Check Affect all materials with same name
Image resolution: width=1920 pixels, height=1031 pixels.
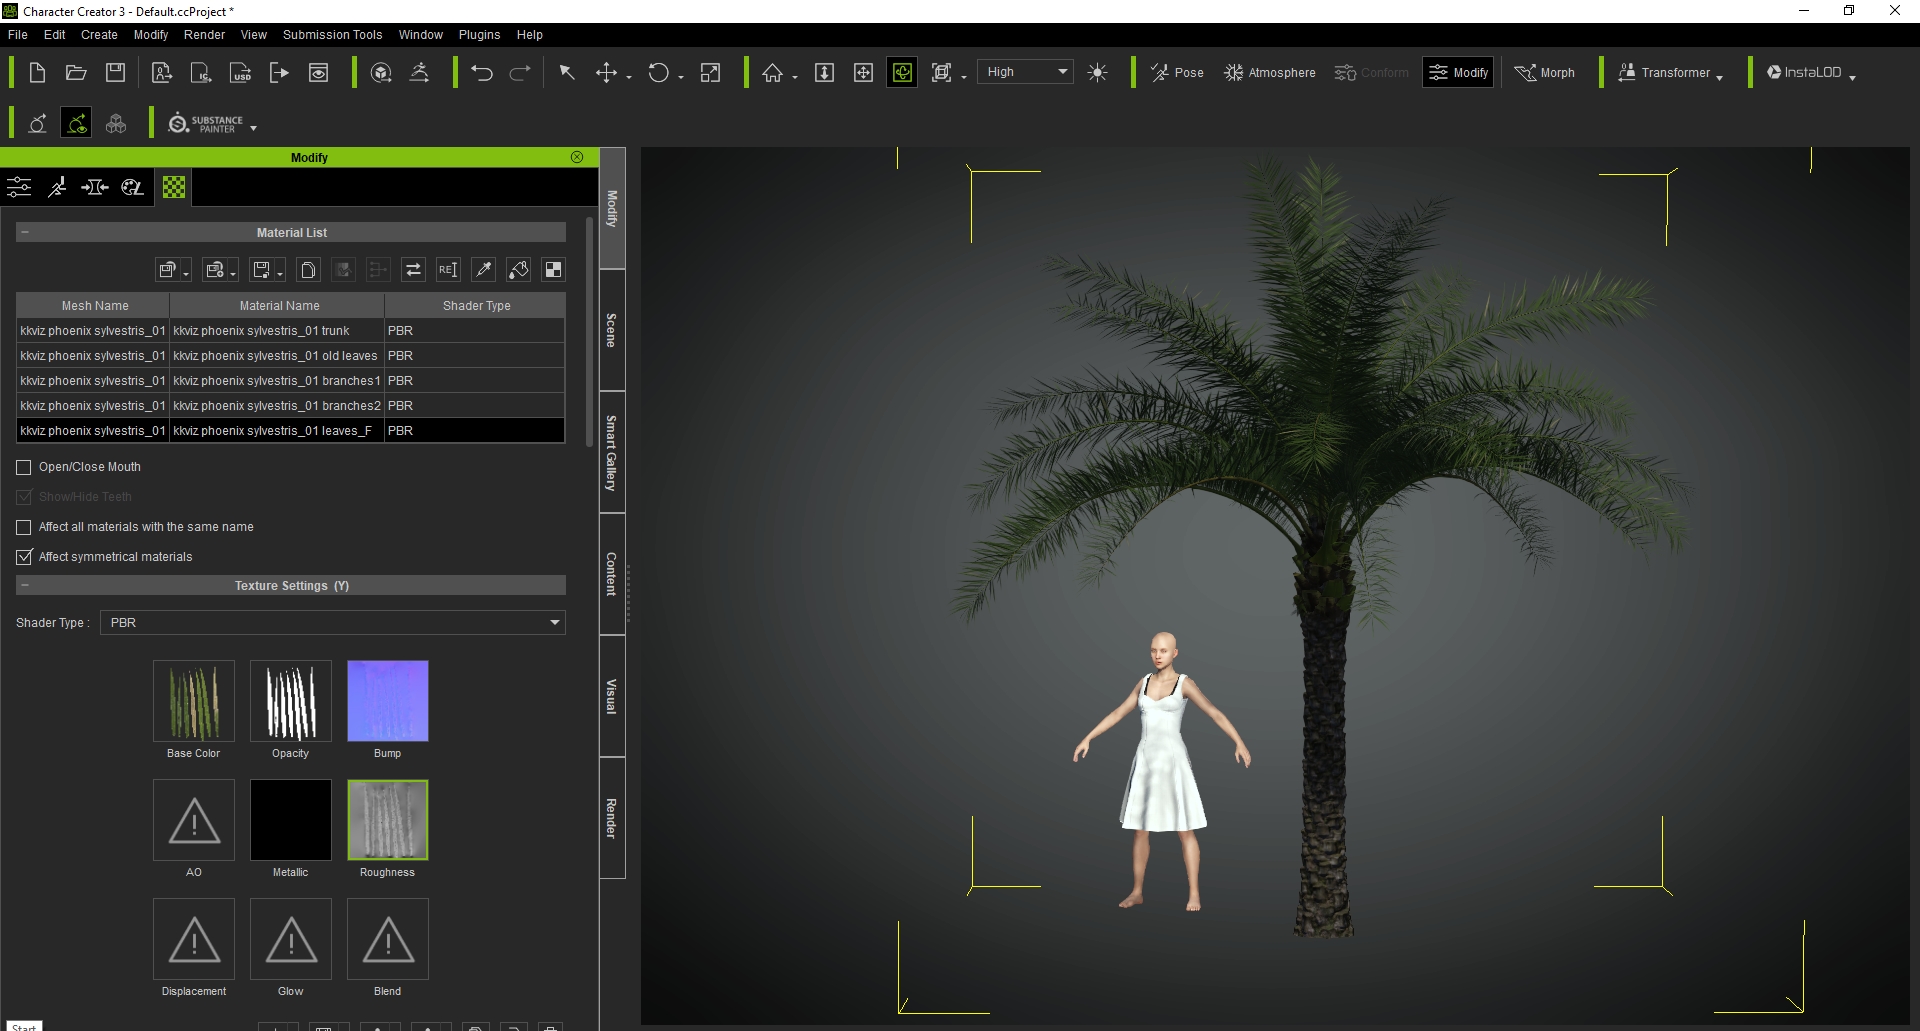pyautogui.click(x=24, y=527)
